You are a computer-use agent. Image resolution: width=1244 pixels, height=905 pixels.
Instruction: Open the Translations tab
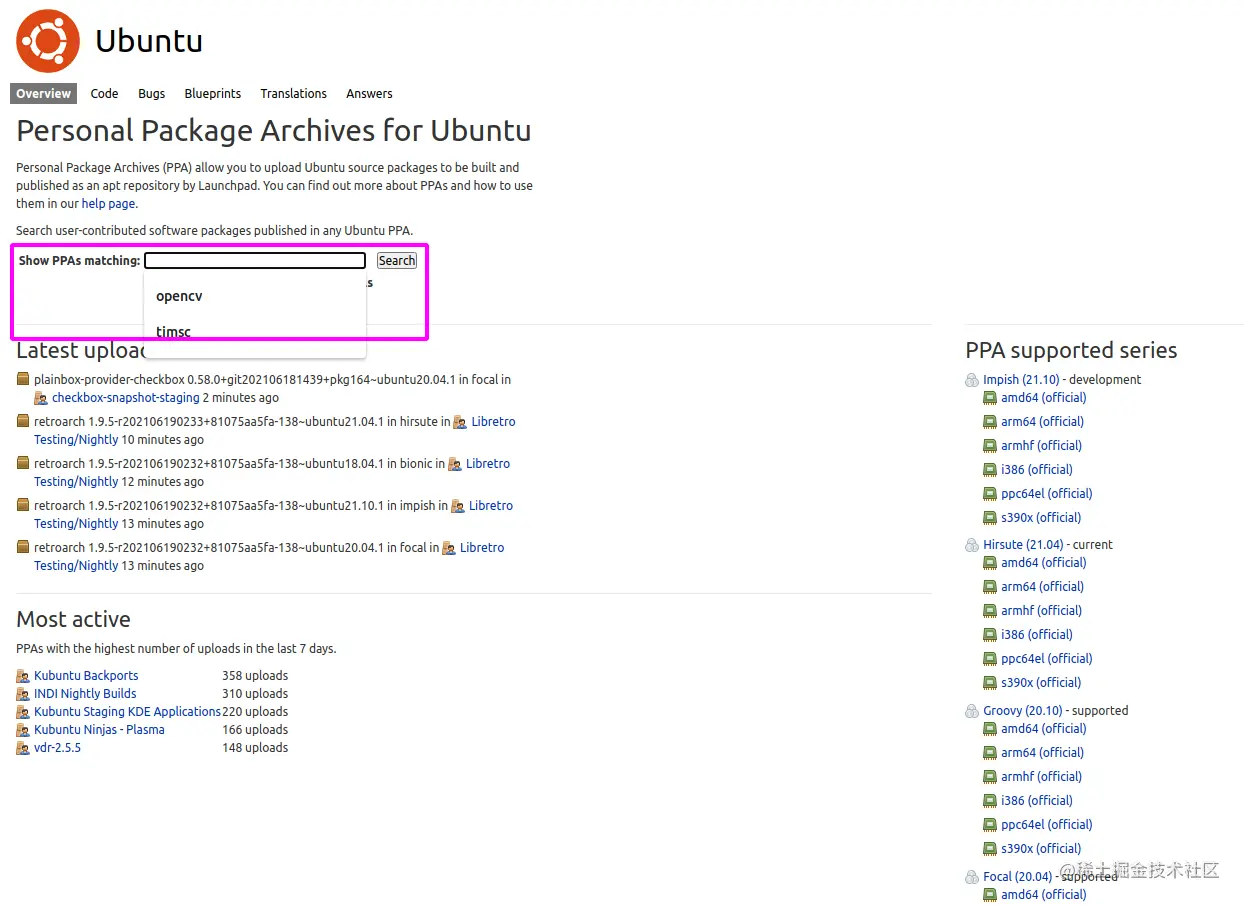(x=294, y=93)
